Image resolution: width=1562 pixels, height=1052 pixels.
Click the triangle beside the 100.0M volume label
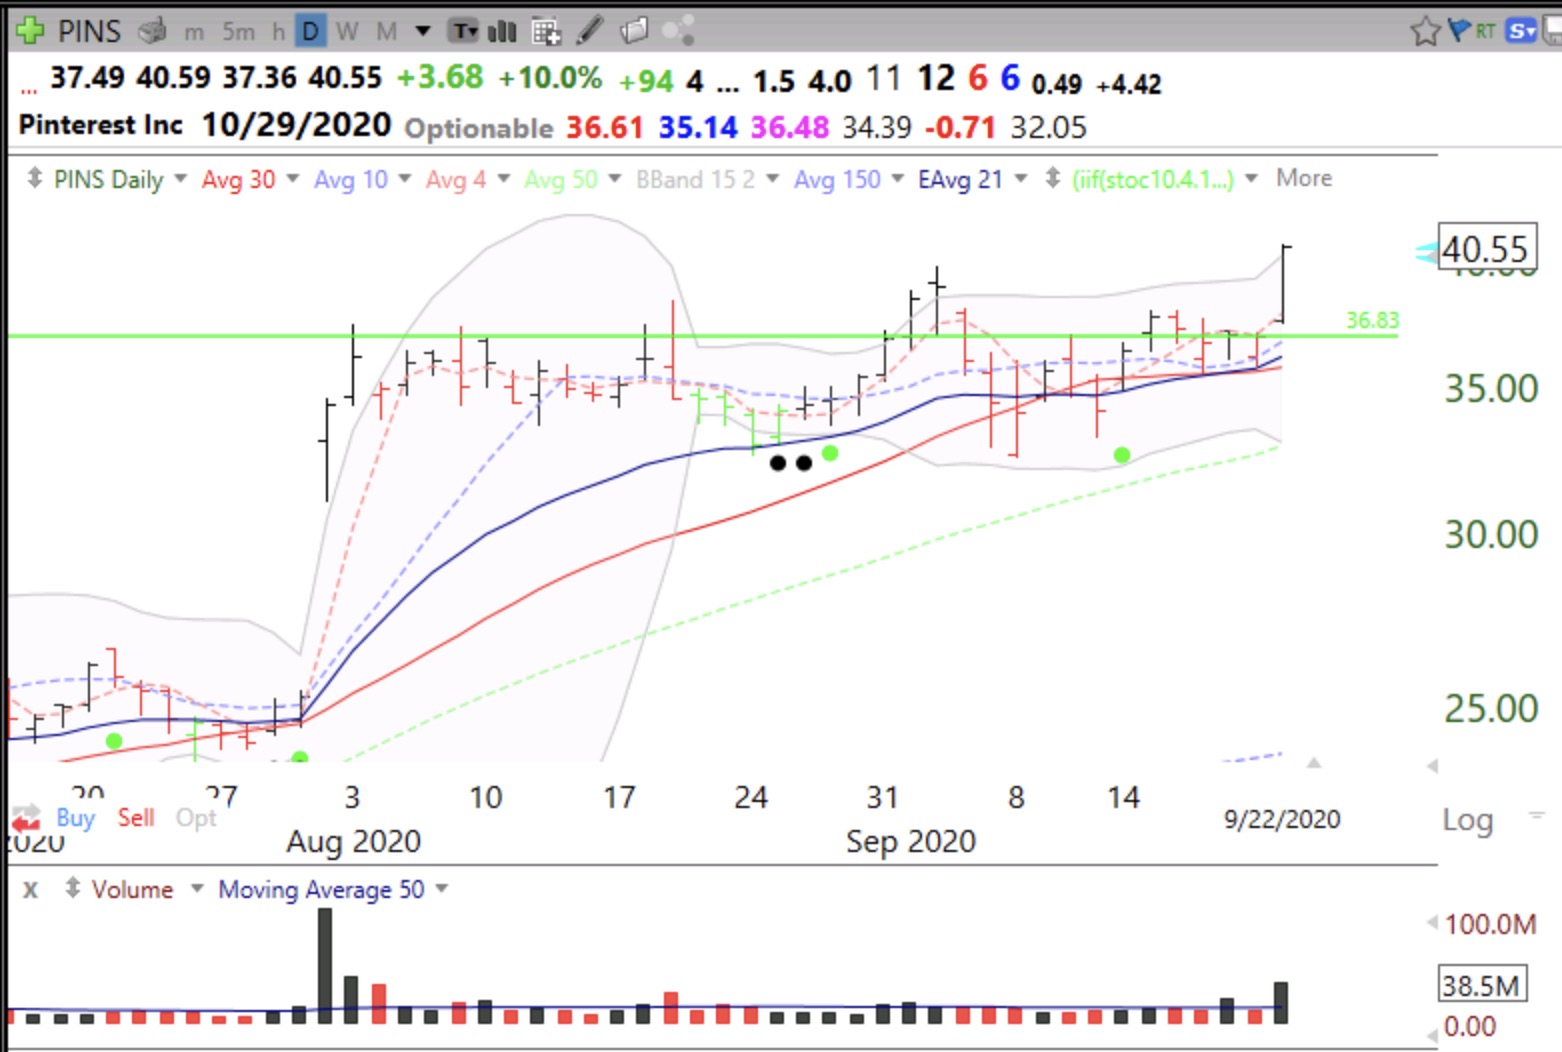(x=1432, y=922)
